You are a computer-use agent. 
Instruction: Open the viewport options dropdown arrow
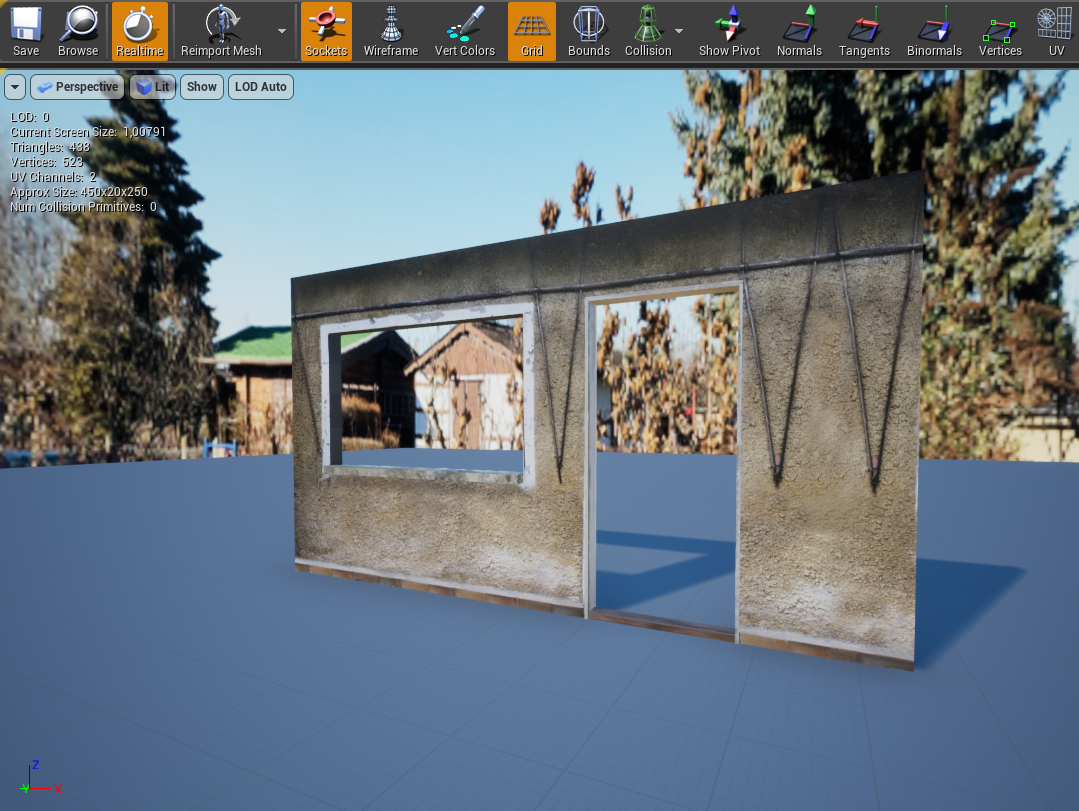click(15, 87)
